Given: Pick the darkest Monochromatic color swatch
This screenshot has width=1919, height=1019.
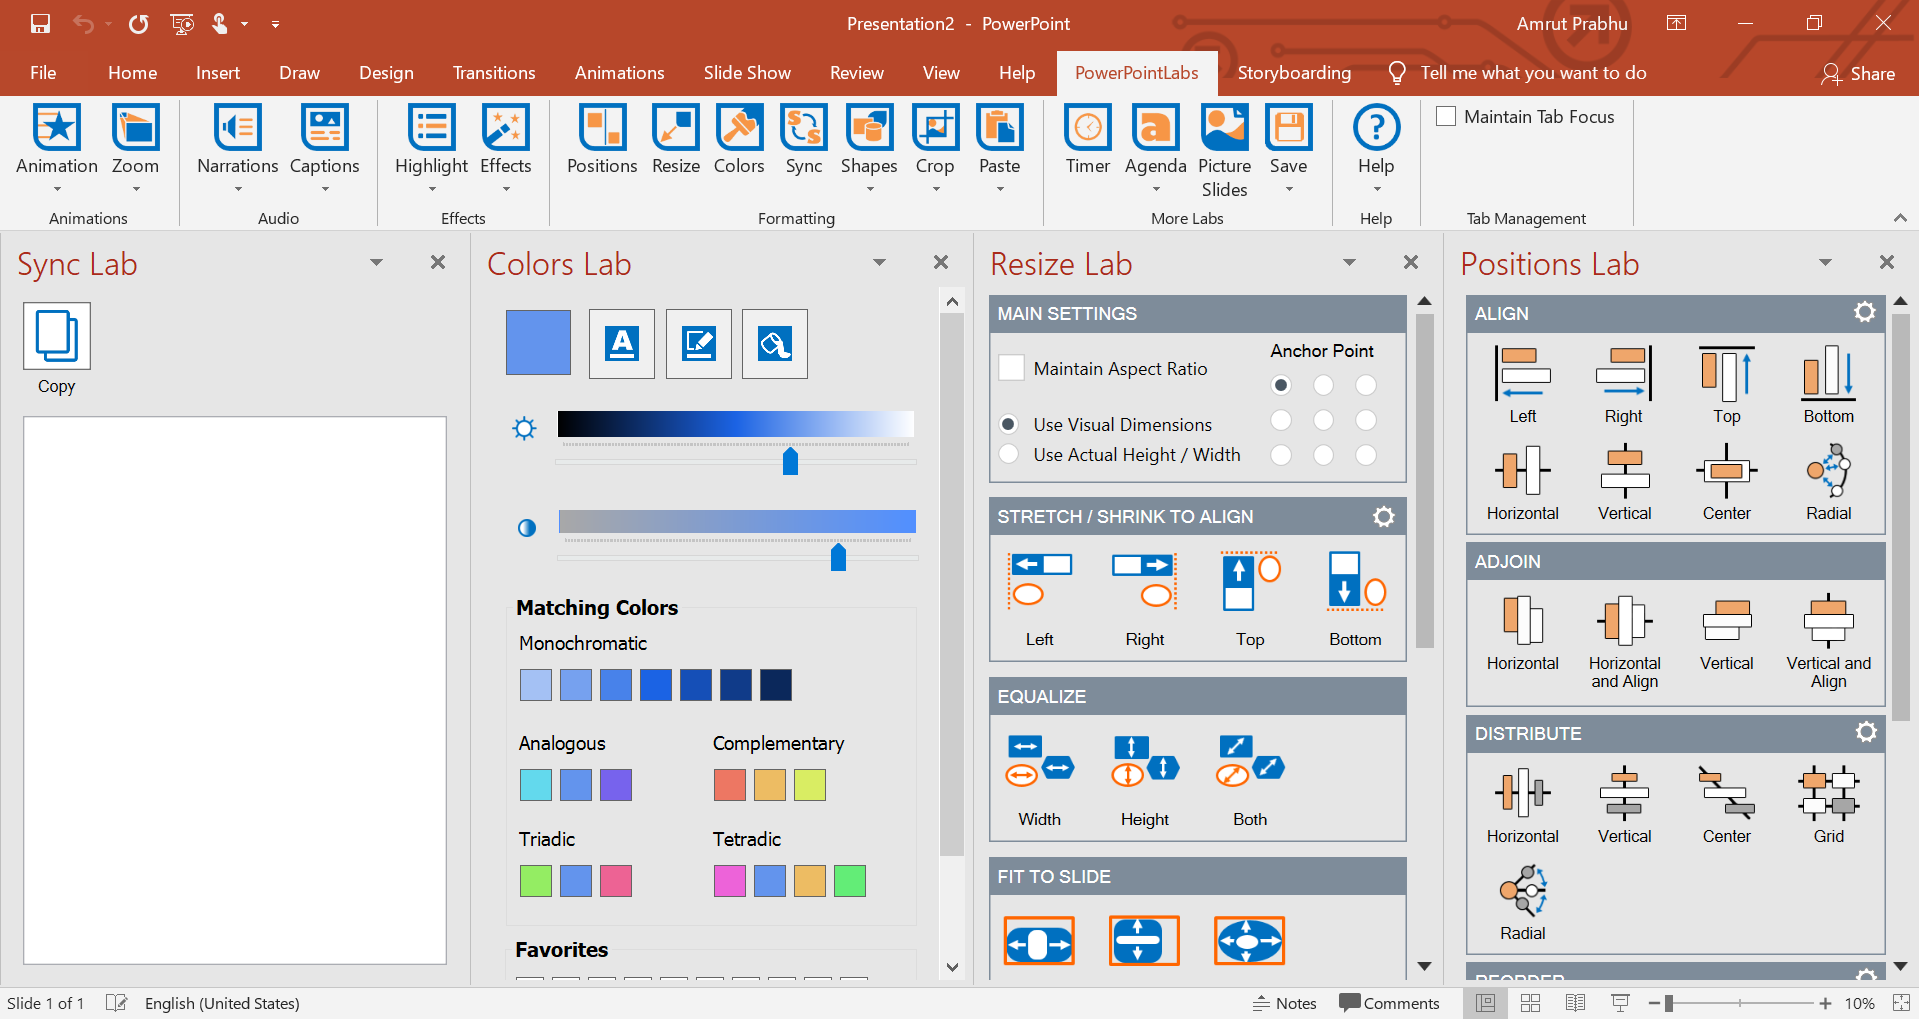Looking at the screenshot, I should click(x=775, y=684).
